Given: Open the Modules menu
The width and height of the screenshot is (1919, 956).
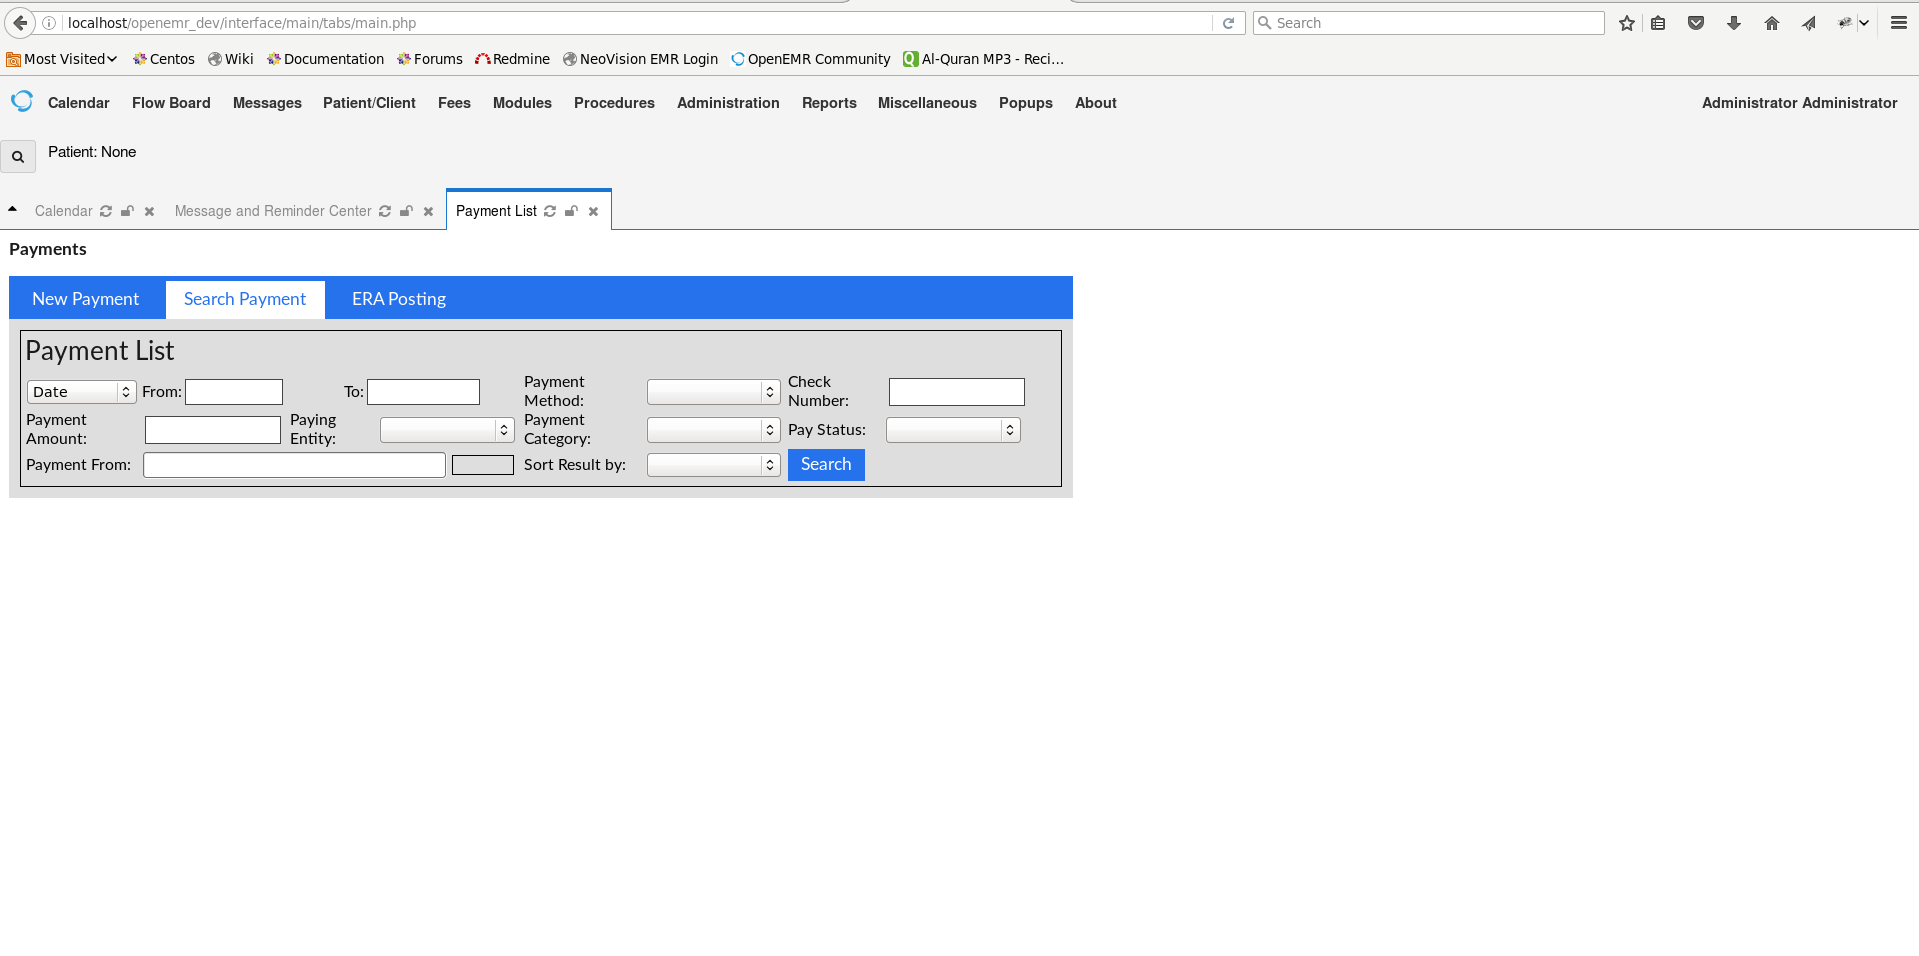Looking at the screenshot, I should [x=522, y=103].
